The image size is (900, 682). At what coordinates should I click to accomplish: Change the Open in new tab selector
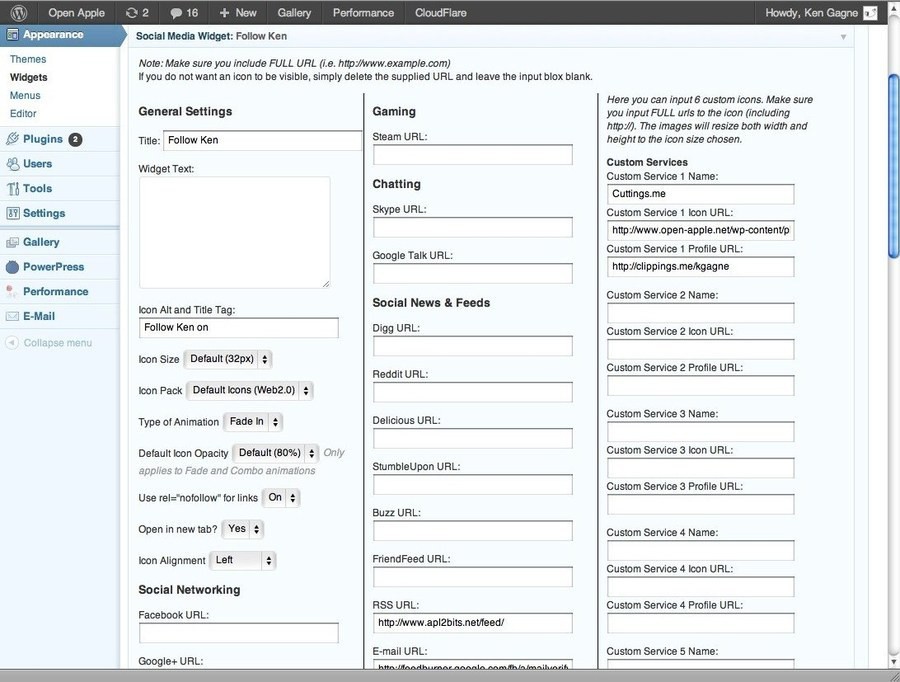coord(244,529)
